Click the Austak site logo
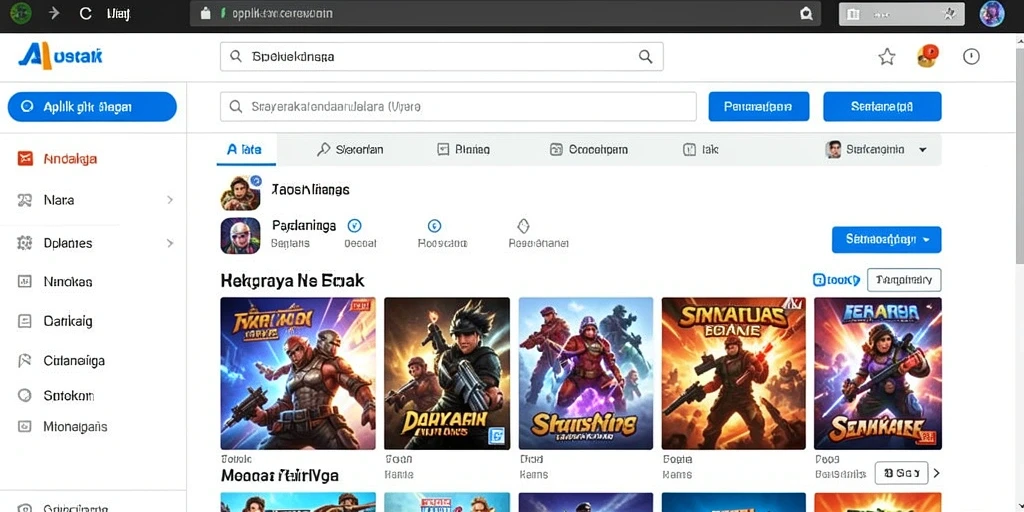Viewport: 1024px width, 512px height. tap(60, 56)
